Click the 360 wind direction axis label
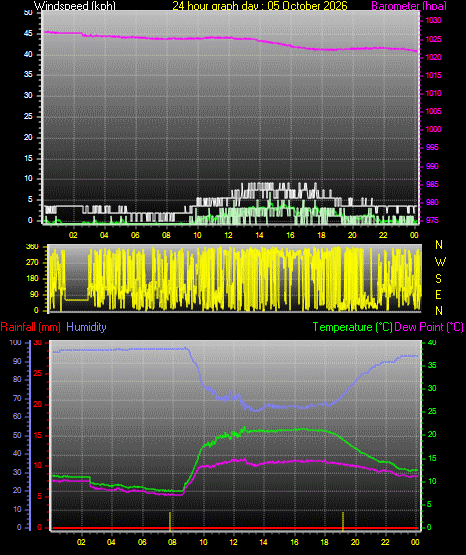Image resolution: width=466 pixels, height=555 pixels. coord(33,247)
